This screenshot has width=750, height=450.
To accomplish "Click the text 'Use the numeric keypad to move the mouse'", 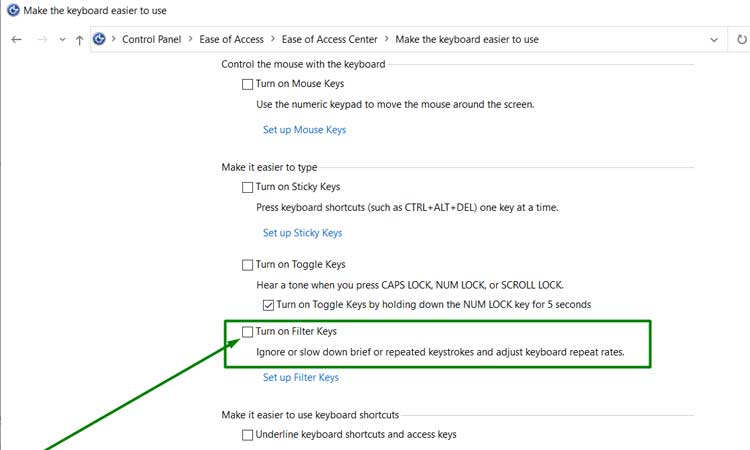I will coord(395,104).
